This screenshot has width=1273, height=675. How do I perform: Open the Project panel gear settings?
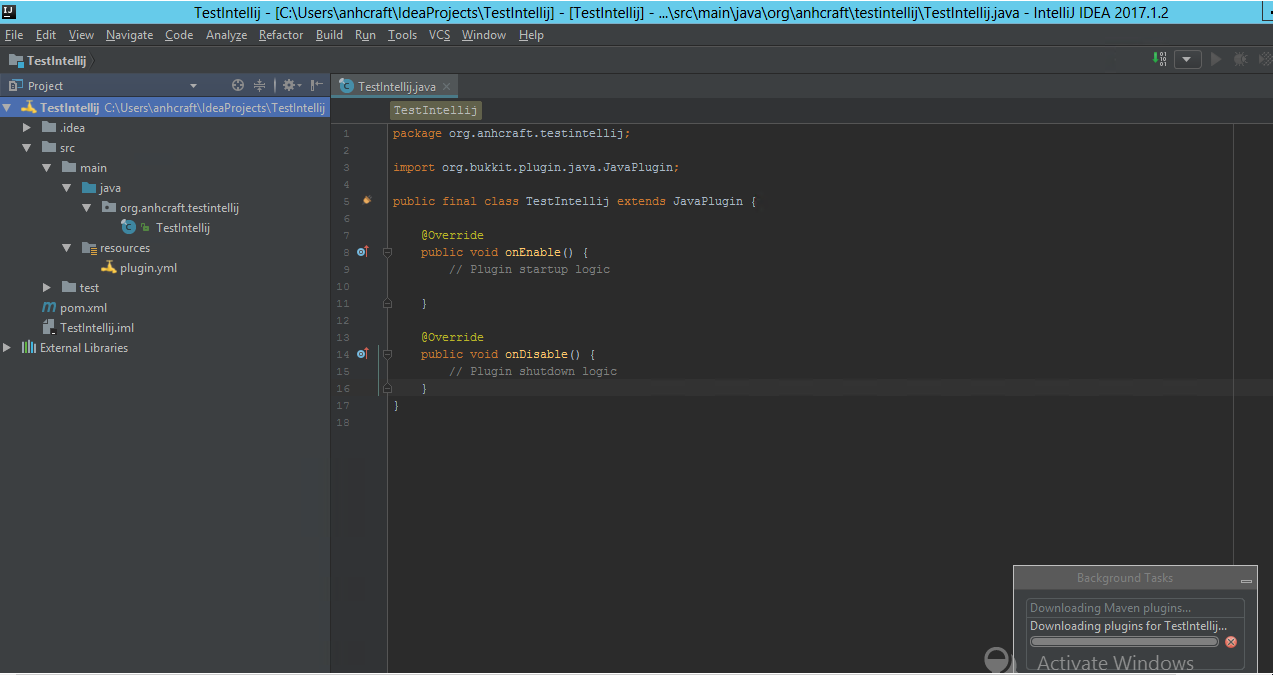[x=289, y=86]
